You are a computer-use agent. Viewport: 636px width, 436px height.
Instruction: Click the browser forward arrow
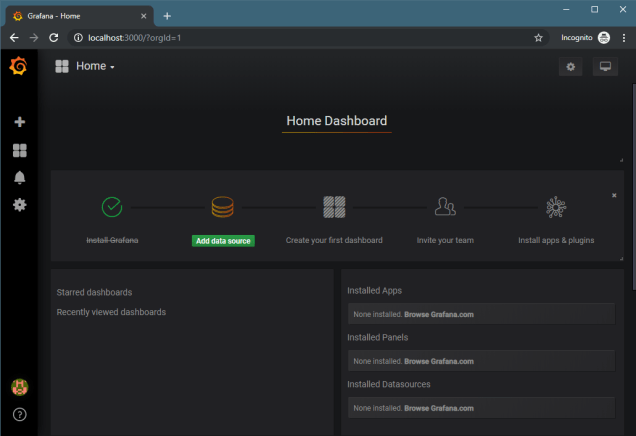(34, 38)
